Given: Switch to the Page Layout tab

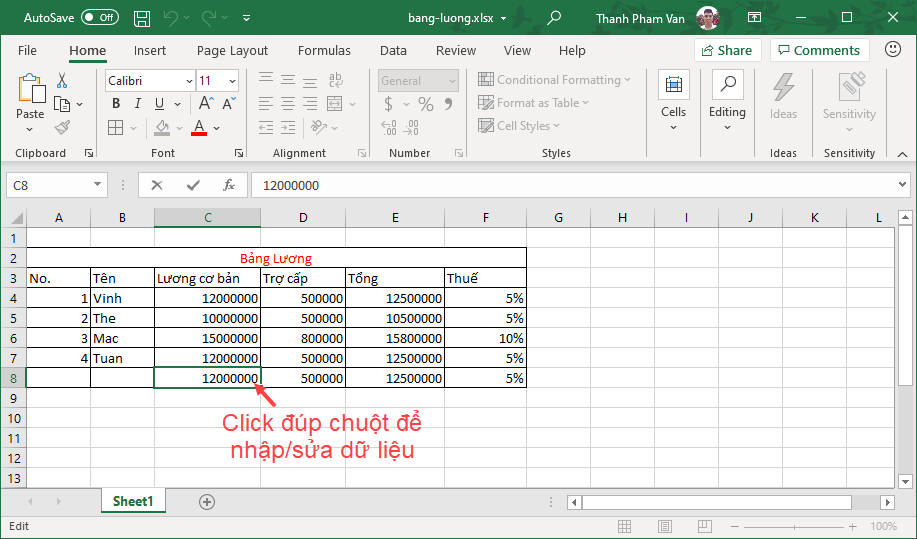Looking at the screenshot, I should 232,50.
